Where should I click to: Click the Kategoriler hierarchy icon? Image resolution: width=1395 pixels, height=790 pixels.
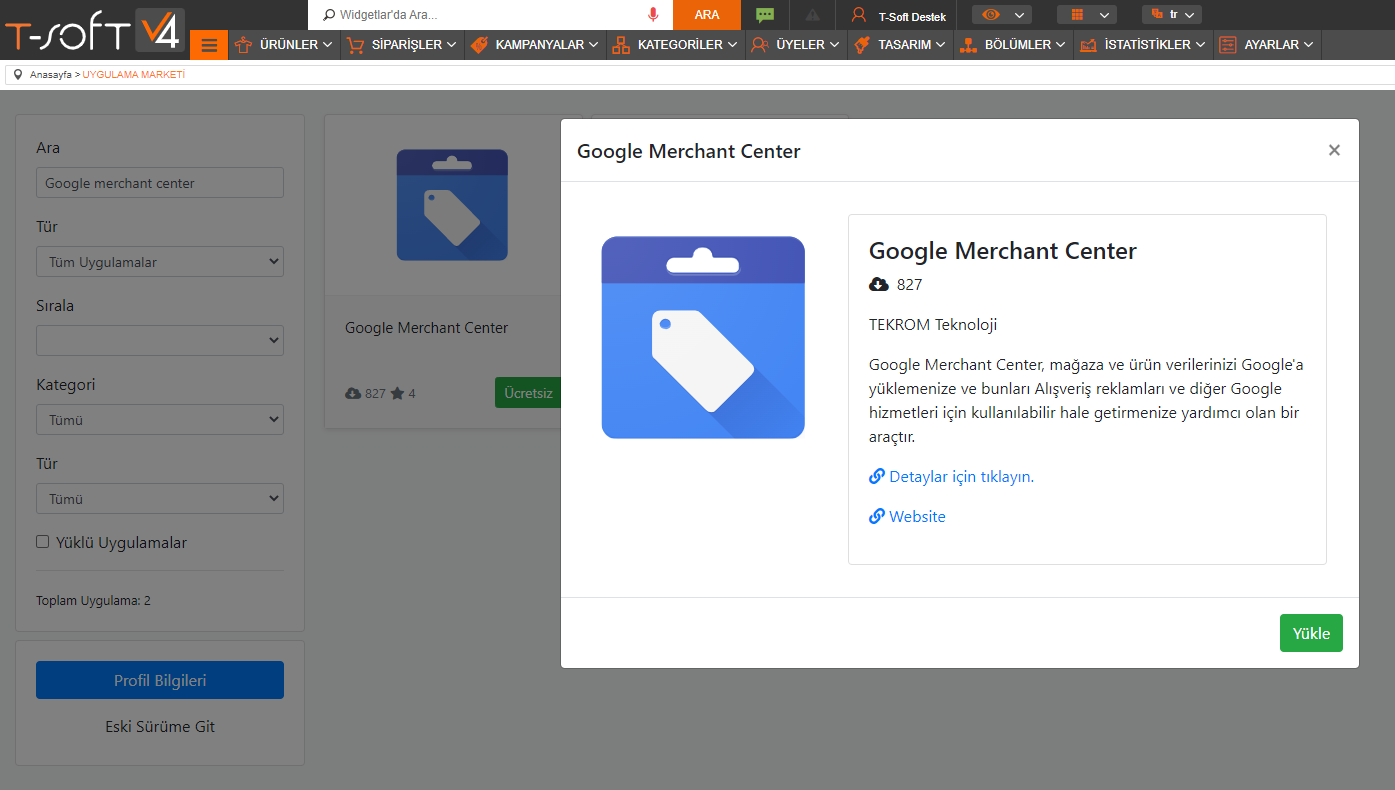point(621,45)
